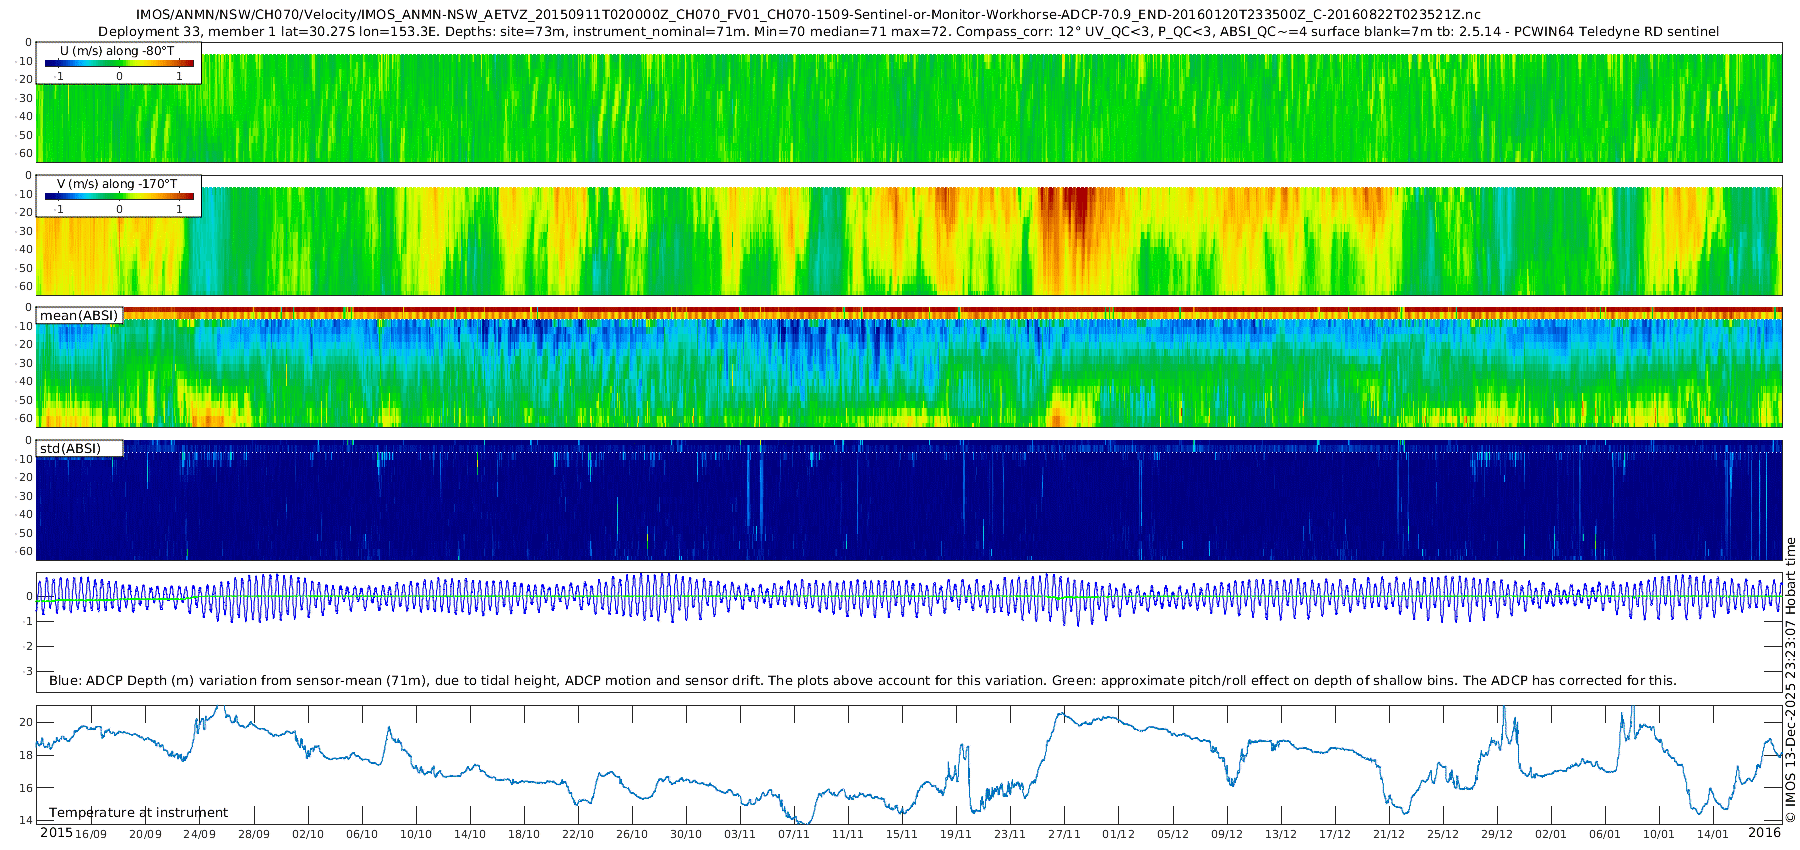Select the mean(ABSI) panel label

tap(79, 316)
